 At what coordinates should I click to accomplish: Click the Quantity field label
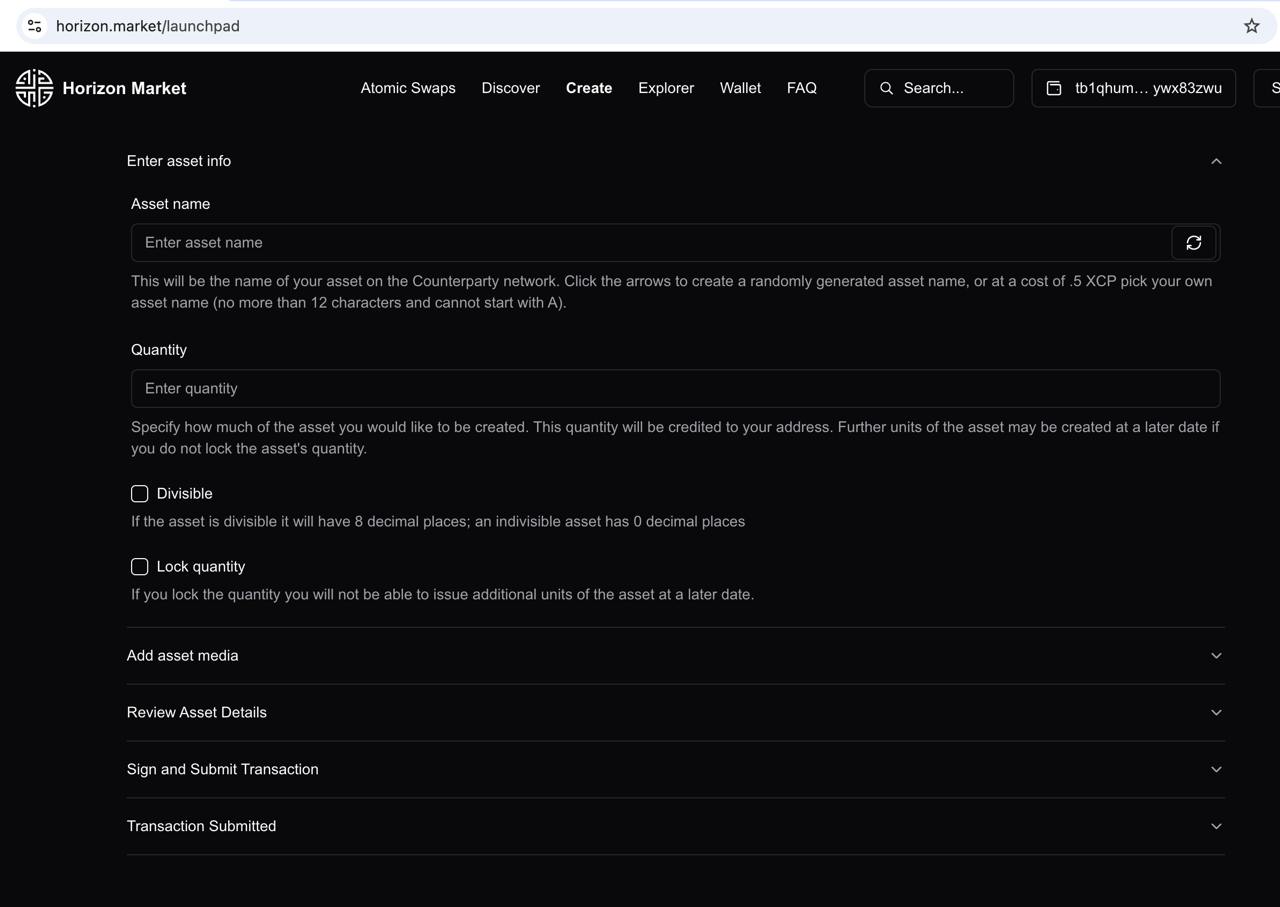[x=159, y=350]
